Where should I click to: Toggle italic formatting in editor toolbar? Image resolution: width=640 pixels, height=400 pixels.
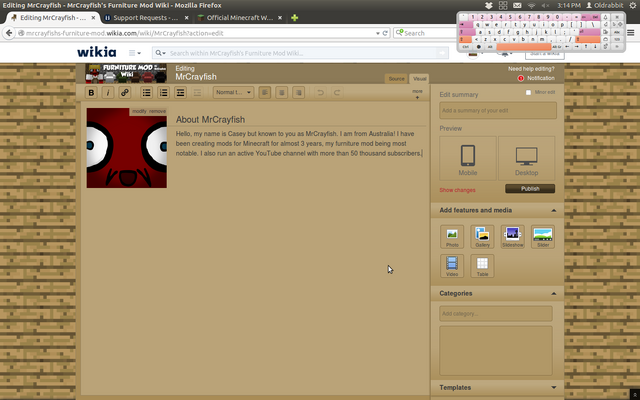click(108, 93)
